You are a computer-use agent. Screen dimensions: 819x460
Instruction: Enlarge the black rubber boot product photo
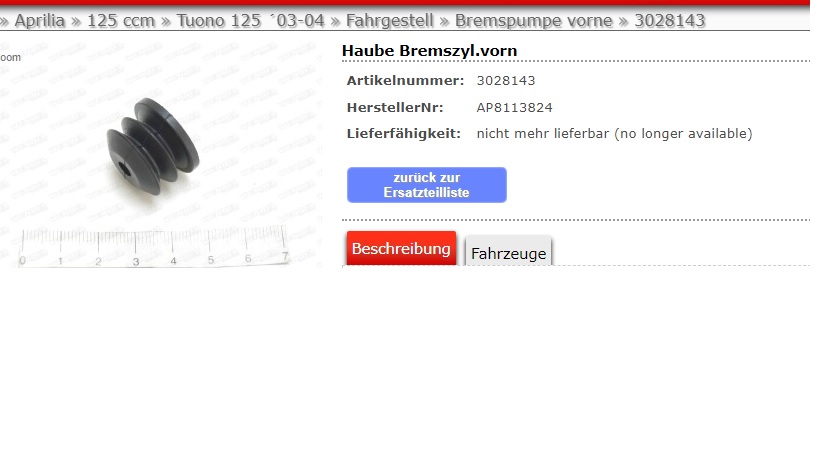[153, 147]
